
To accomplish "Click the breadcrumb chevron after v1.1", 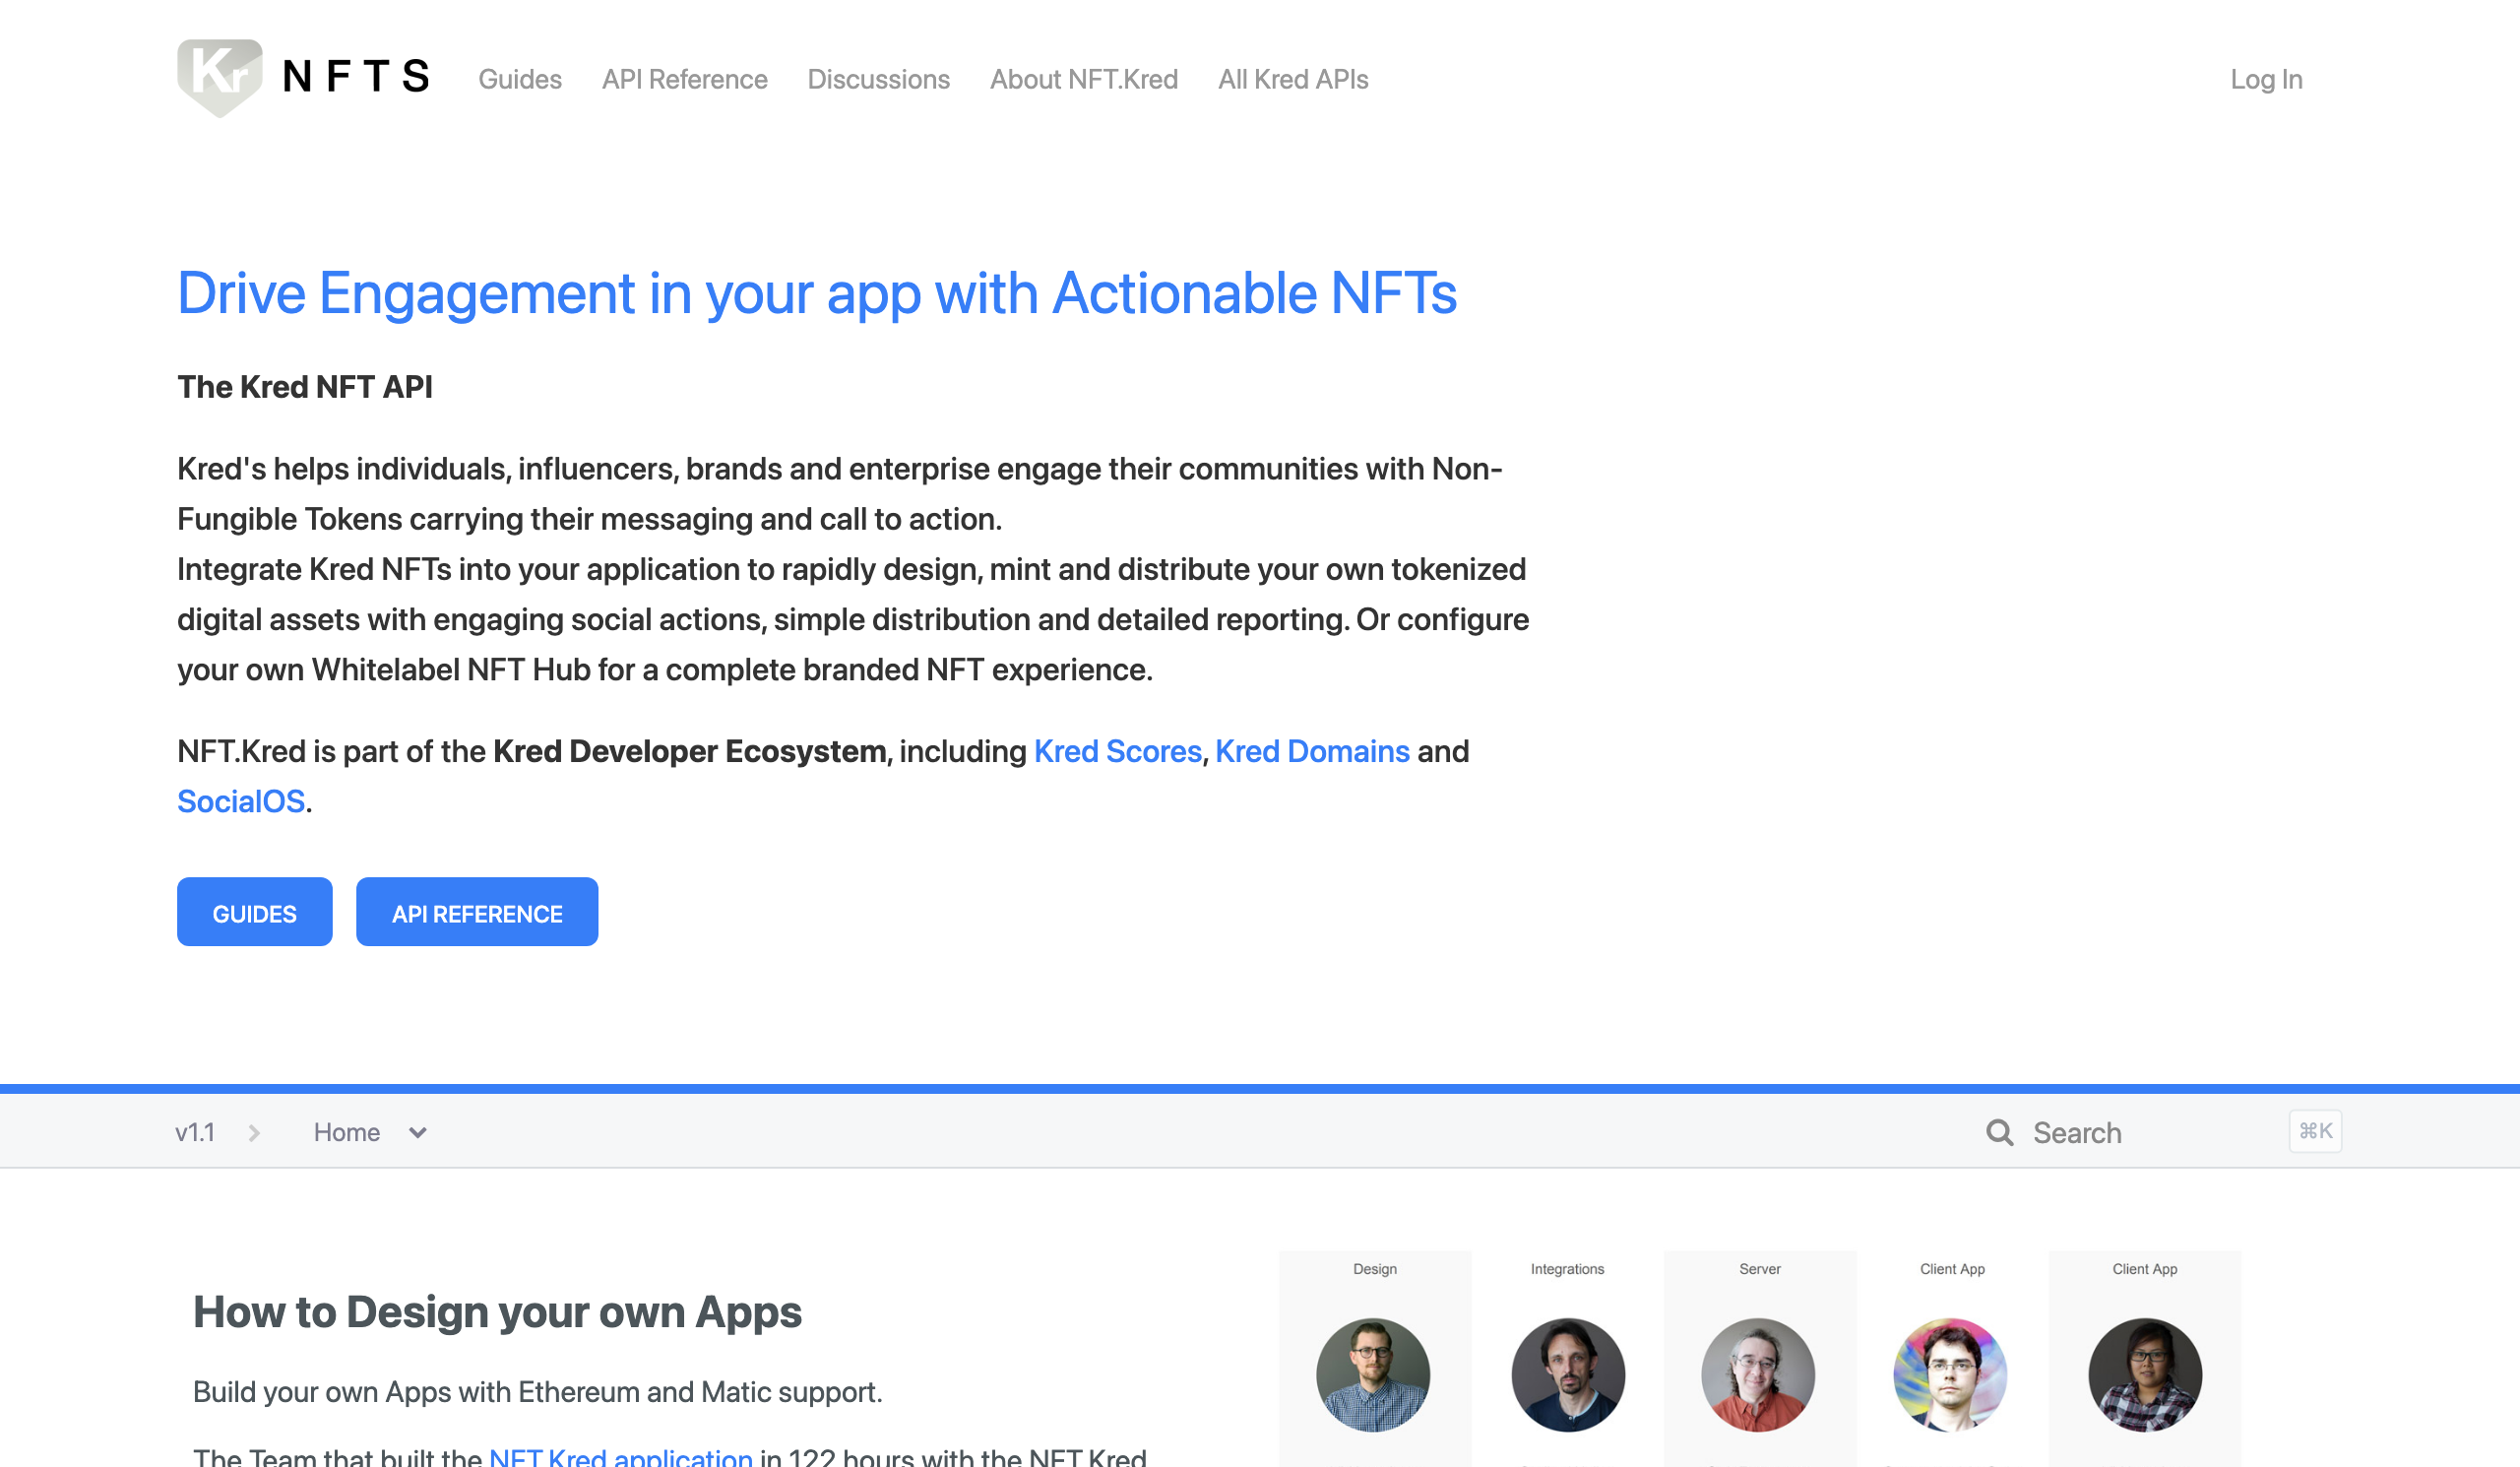I will (254, 1133).
